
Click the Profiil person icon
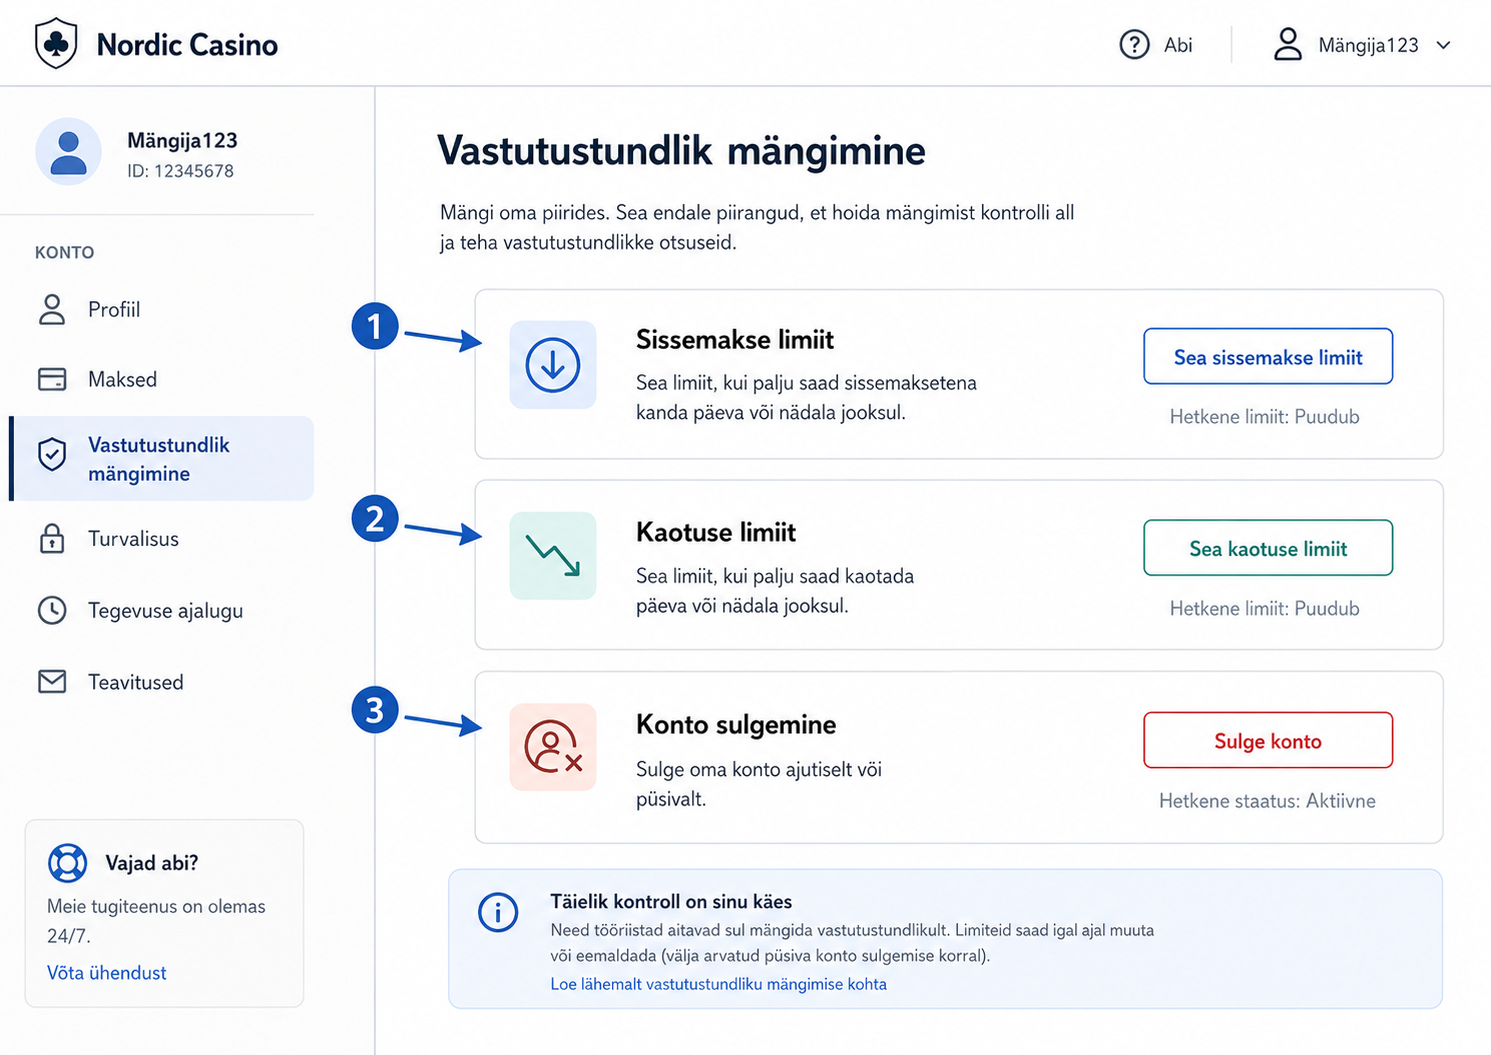click(x=52, y=309)
